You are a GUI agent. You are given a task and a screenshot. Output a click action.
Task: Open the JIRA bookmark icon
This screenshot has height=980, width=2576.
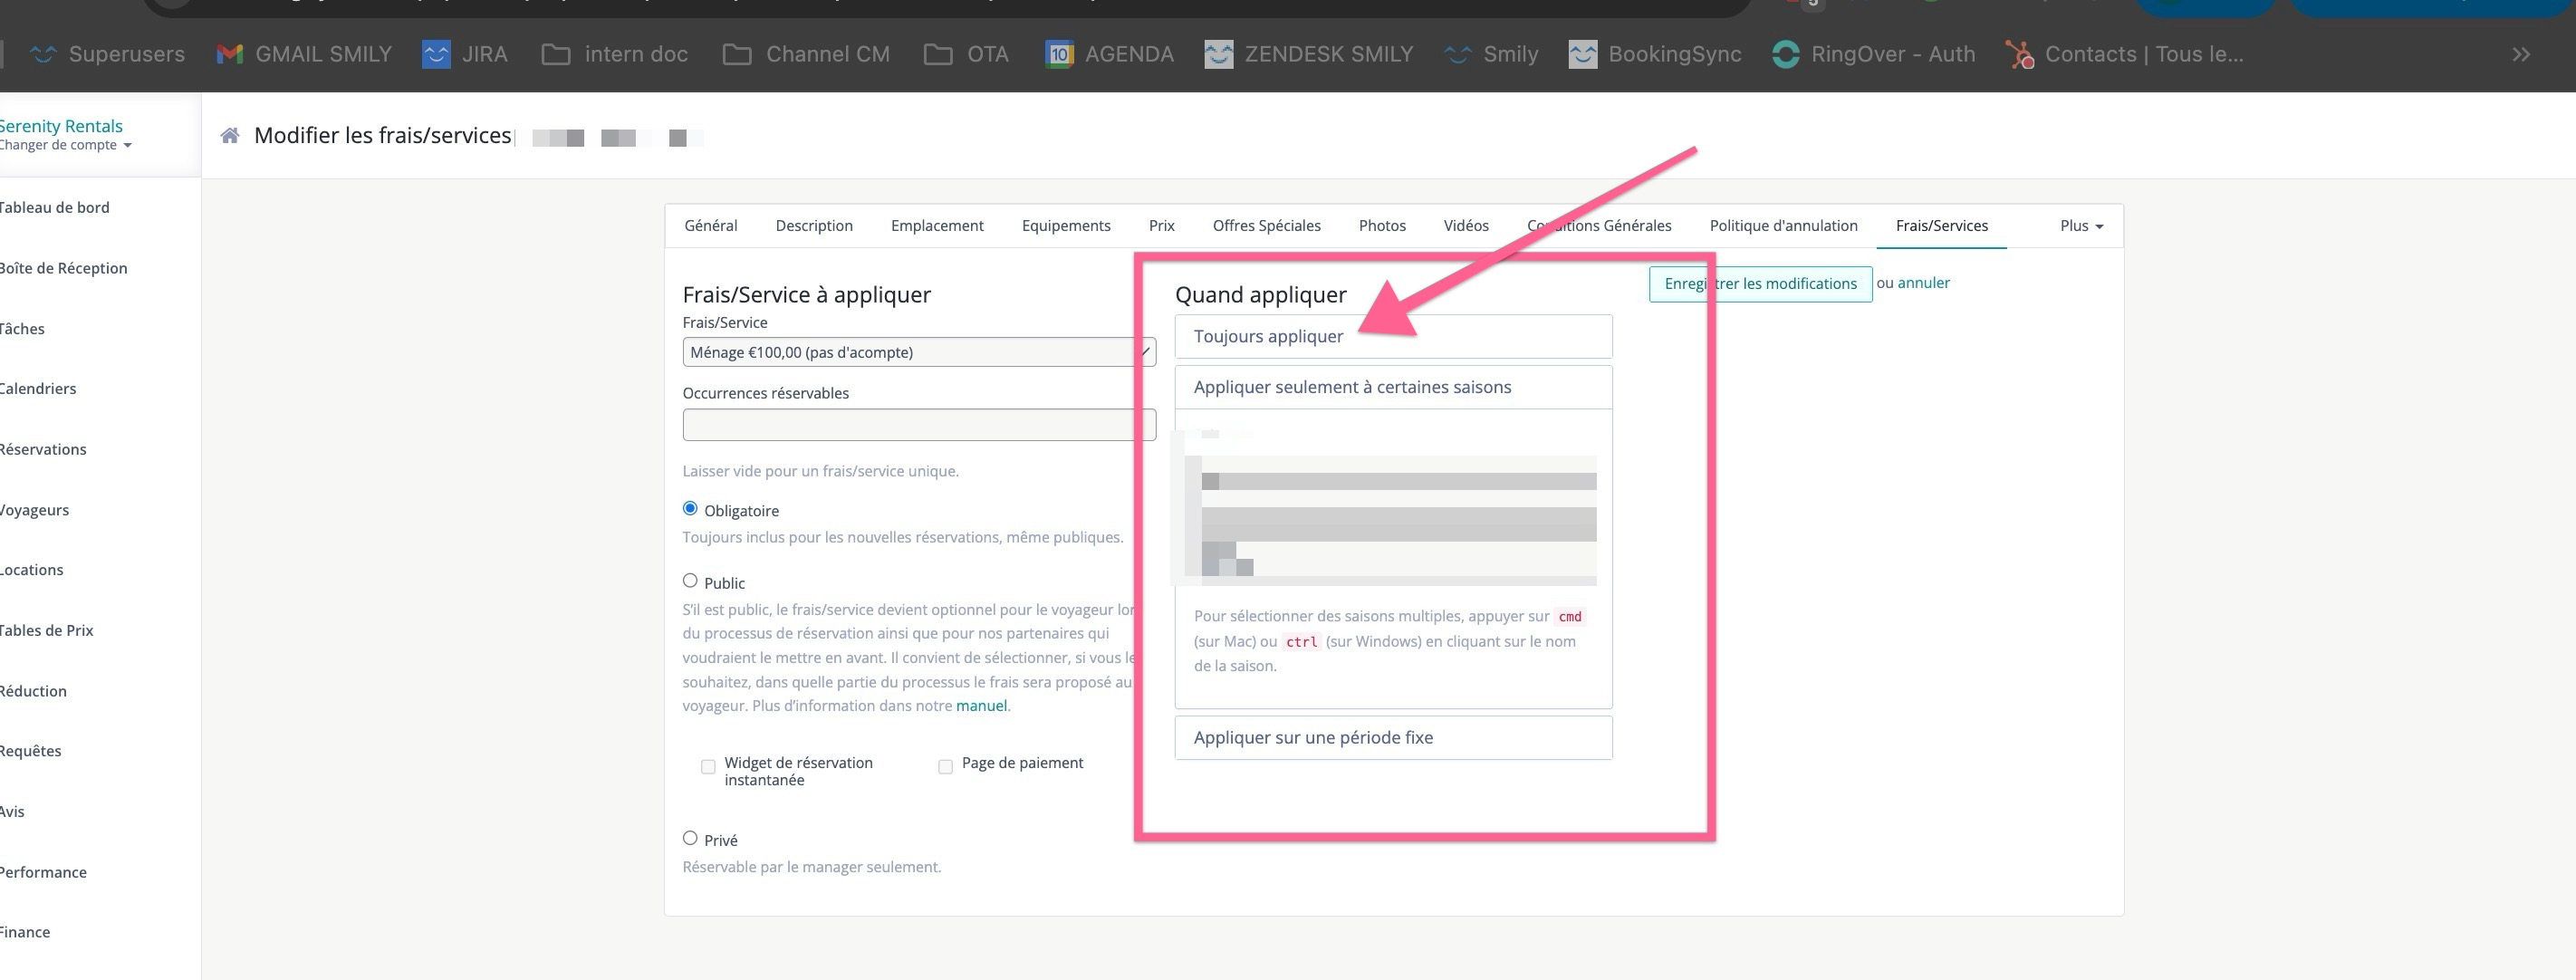click(x=436, y=54)
